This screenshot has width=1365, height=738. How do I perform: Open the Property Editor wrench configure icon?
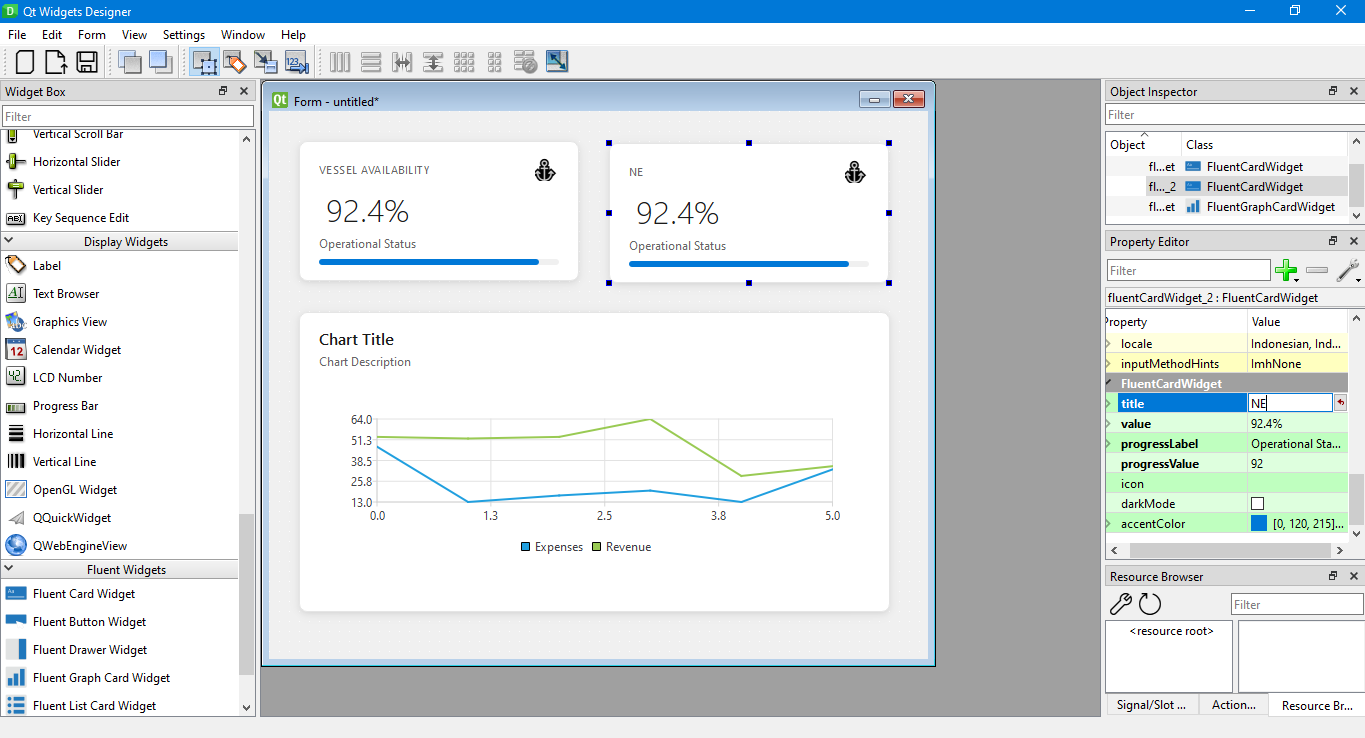point(1348,270)
